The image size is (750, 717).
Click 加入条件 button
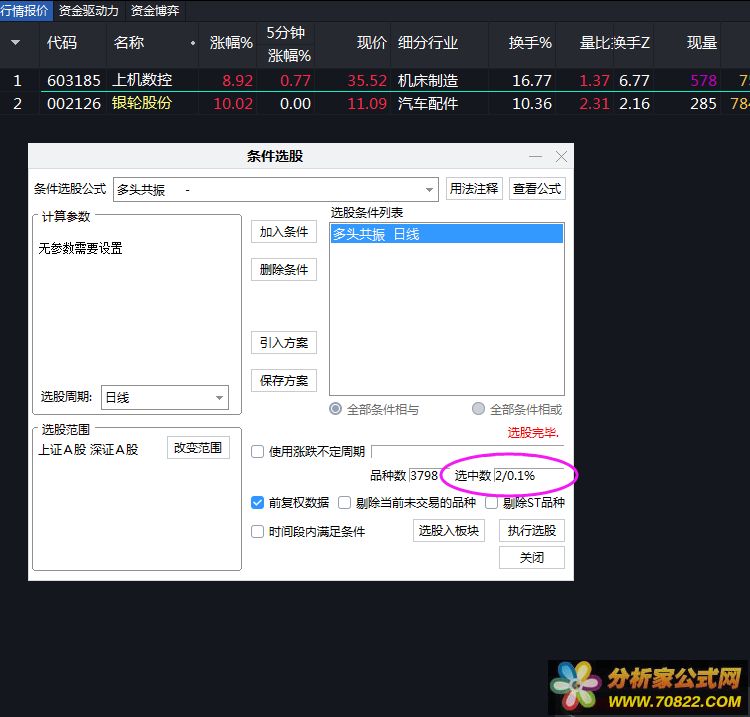click(x=283, y=232)
